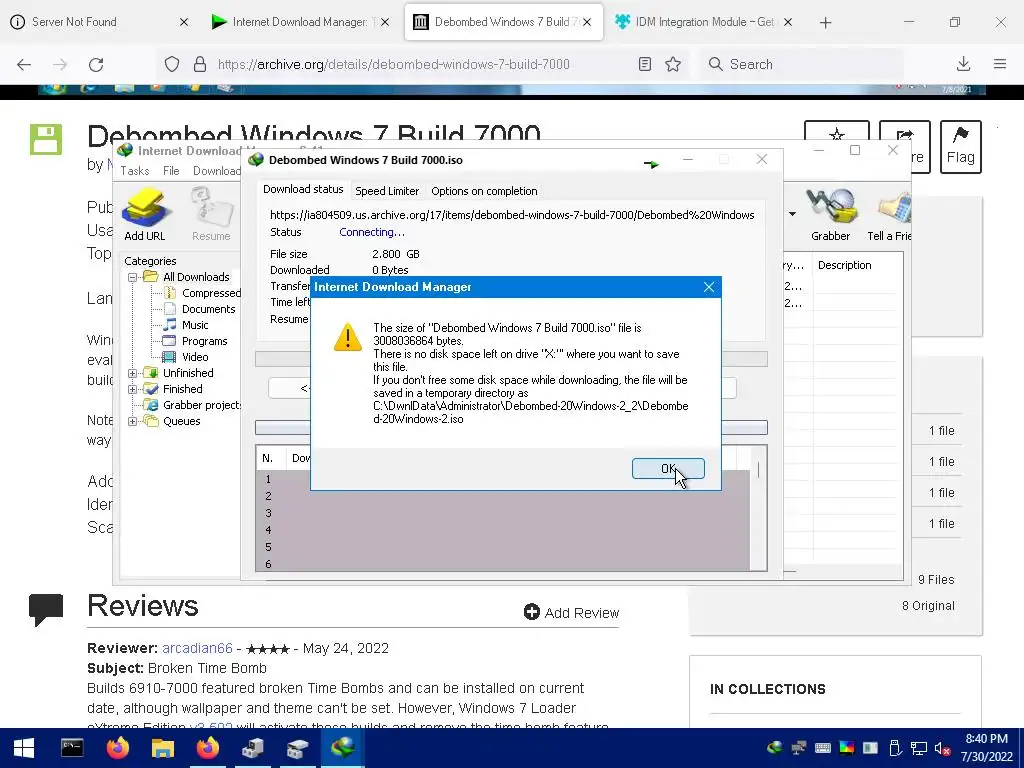Viewport: 1024px width, 768px height.
Task: Open reviewer arcadian66 profile link
Action: pyautogui.click(x=197, y=648)
